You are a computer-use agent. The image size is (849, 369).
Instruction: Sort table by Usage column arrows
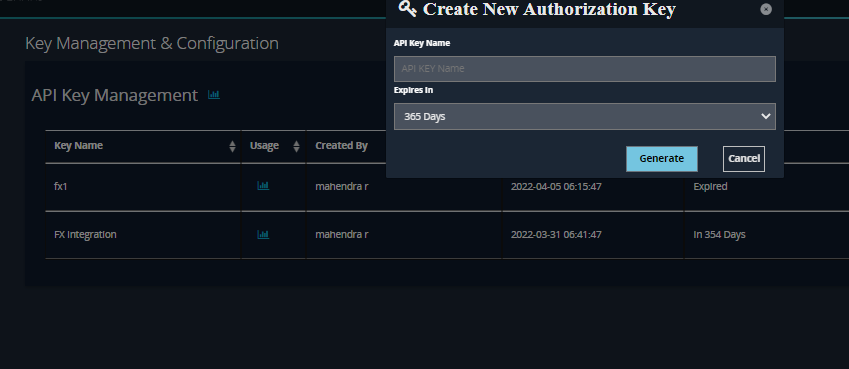[x=296, y=146]
